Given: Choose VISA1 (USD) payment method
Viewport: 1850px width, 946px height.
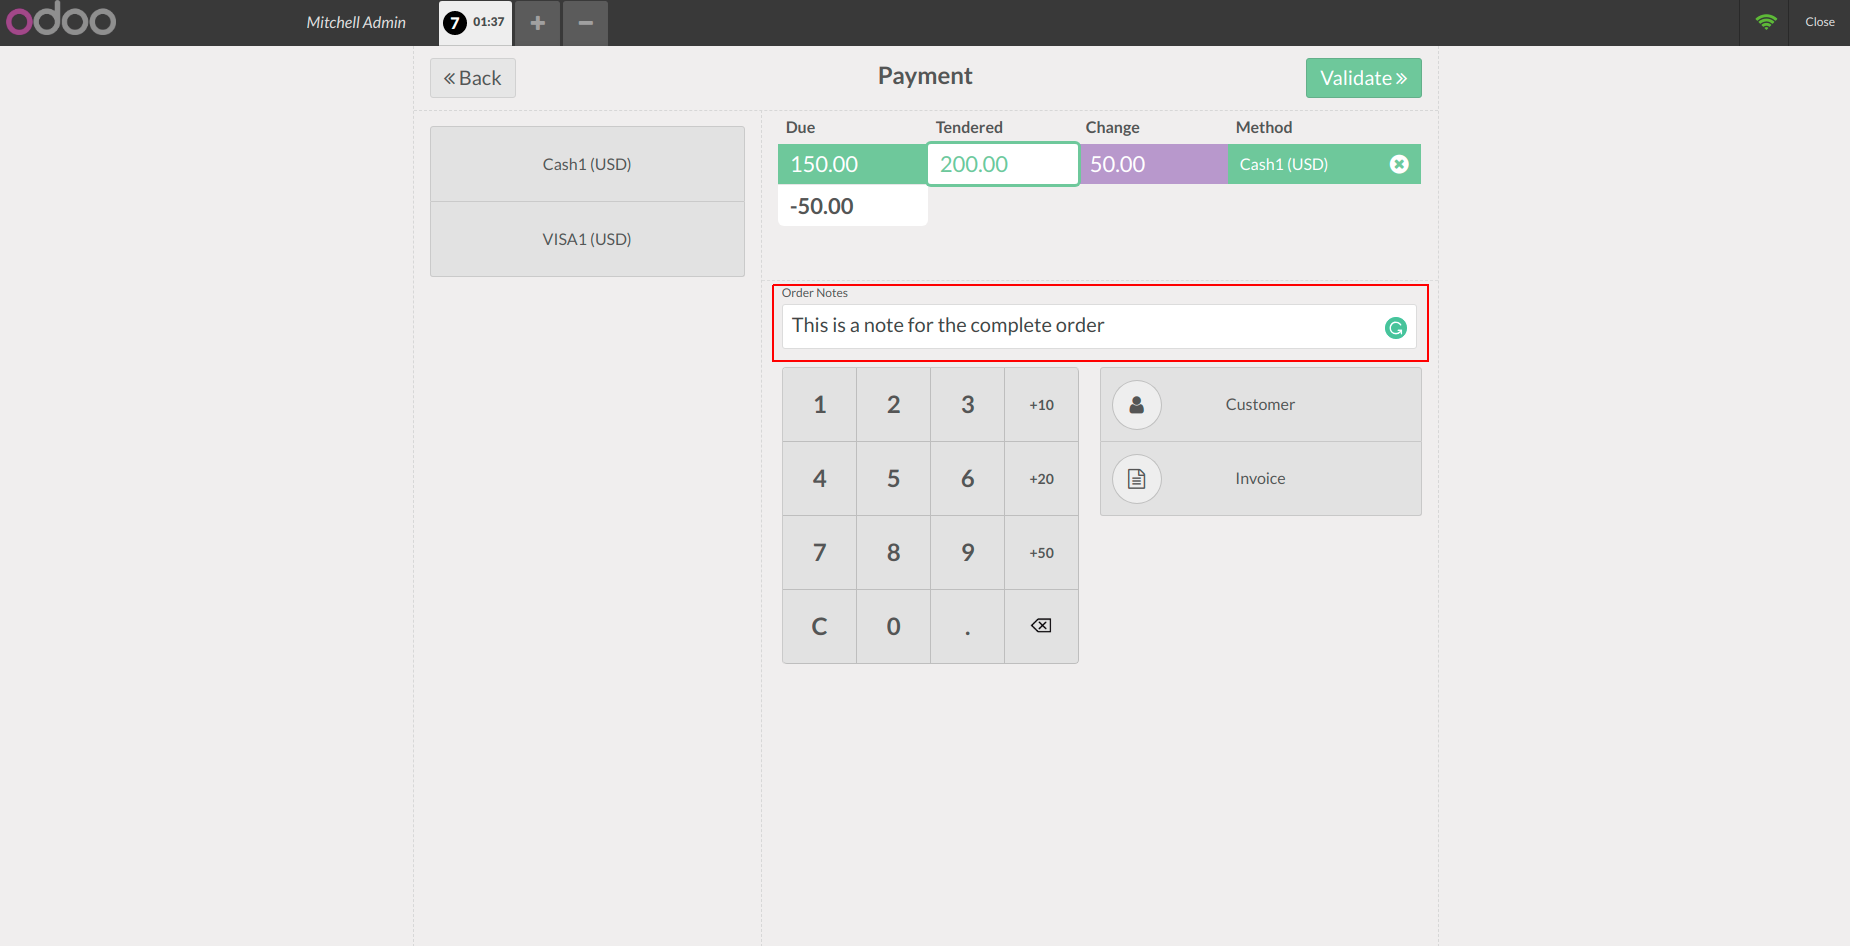Looking at the screenshot, I should (587, 239).
